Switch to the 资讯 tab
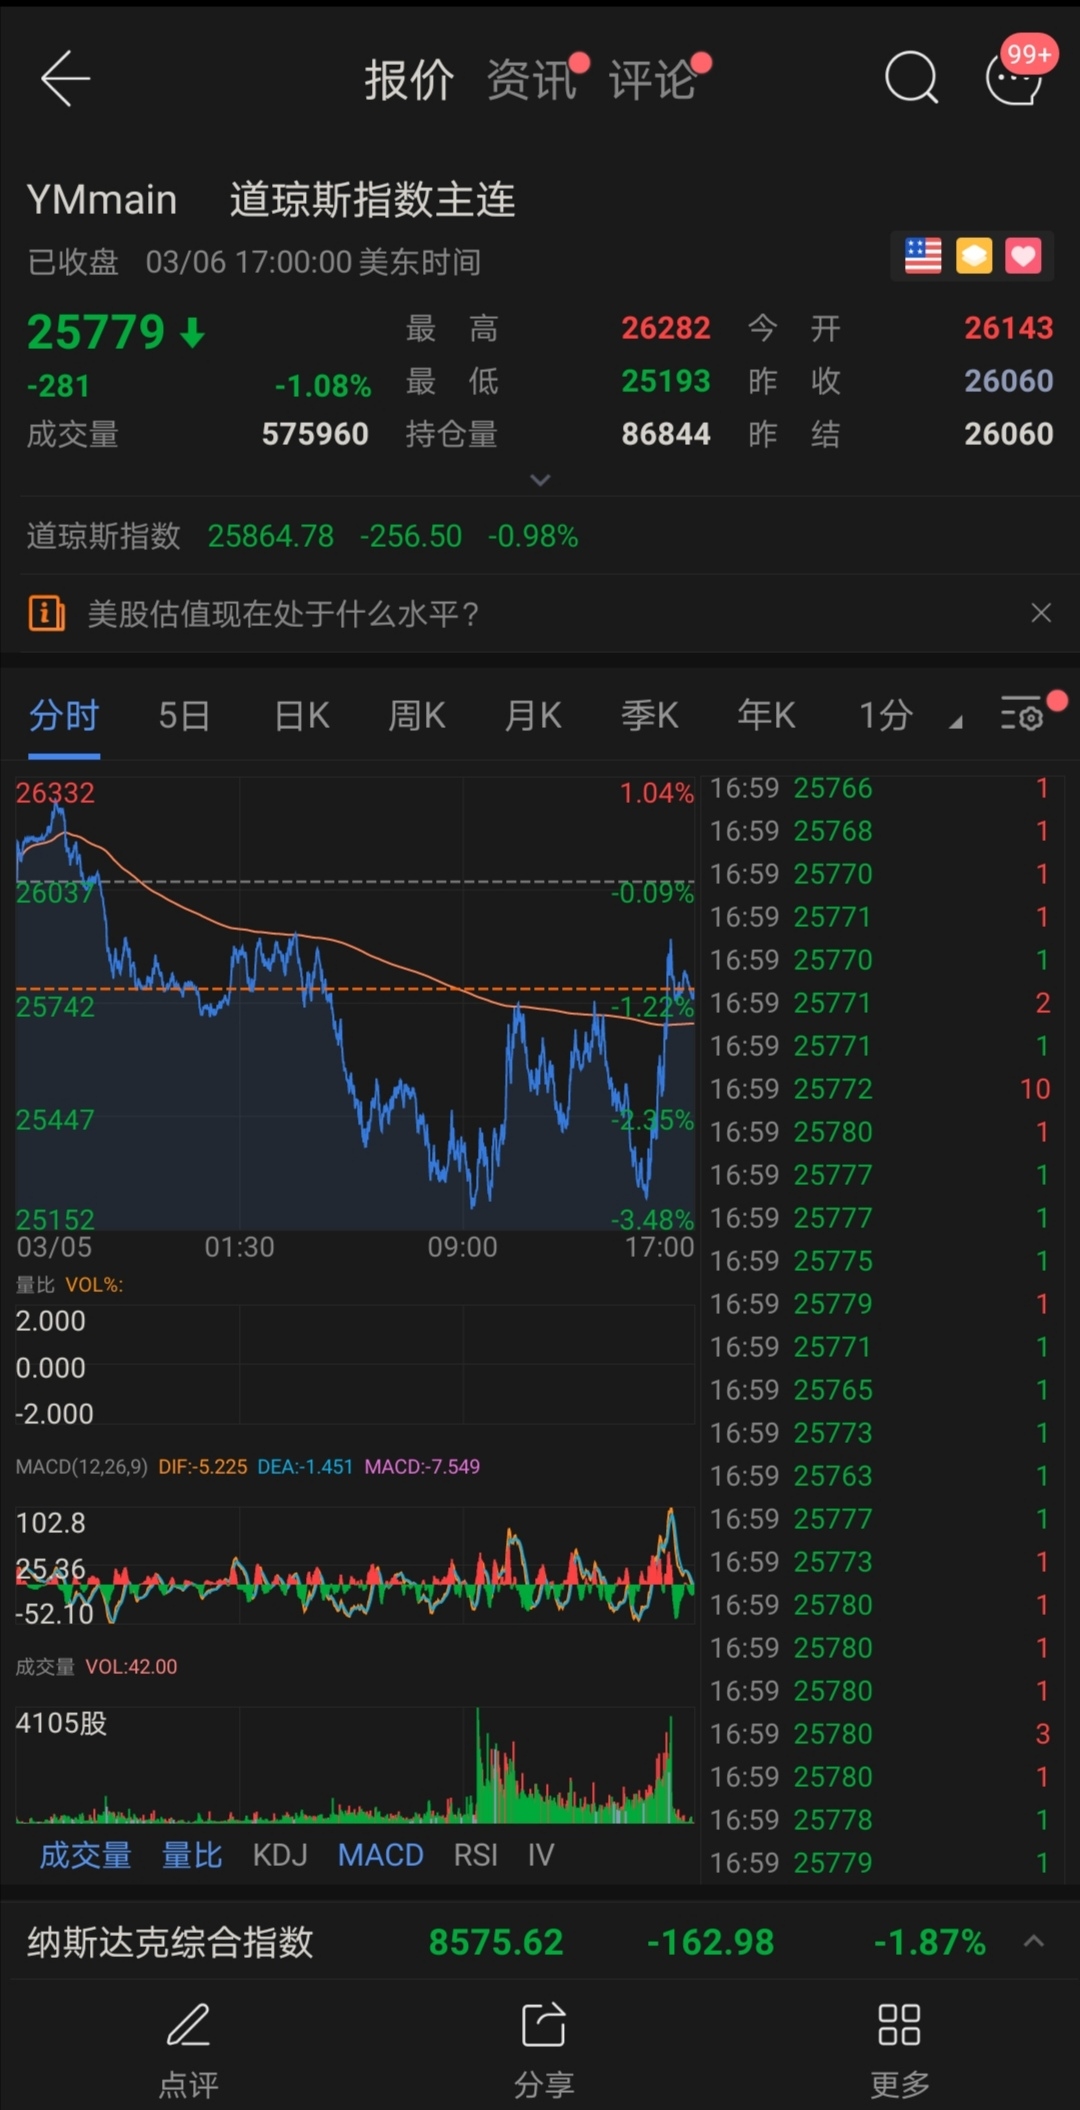This screenshot has height=2110, width=1080. [x=531, y=80]
